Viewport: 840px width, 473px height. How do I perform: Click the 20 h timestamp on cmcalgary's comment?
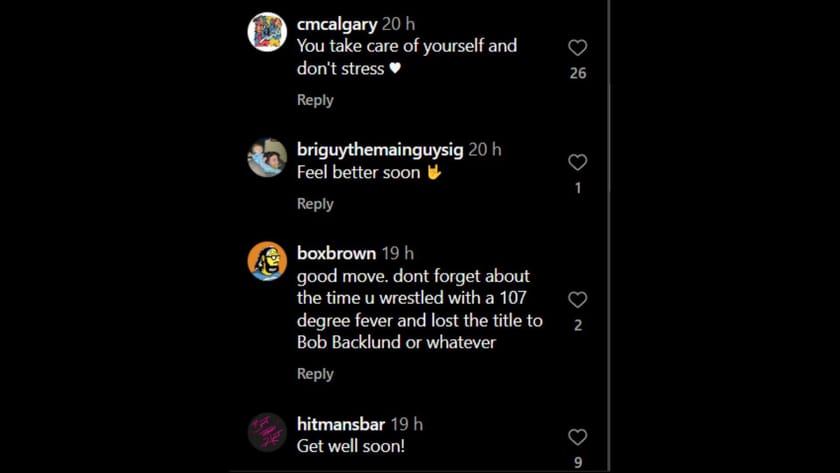tap(399, 24)
